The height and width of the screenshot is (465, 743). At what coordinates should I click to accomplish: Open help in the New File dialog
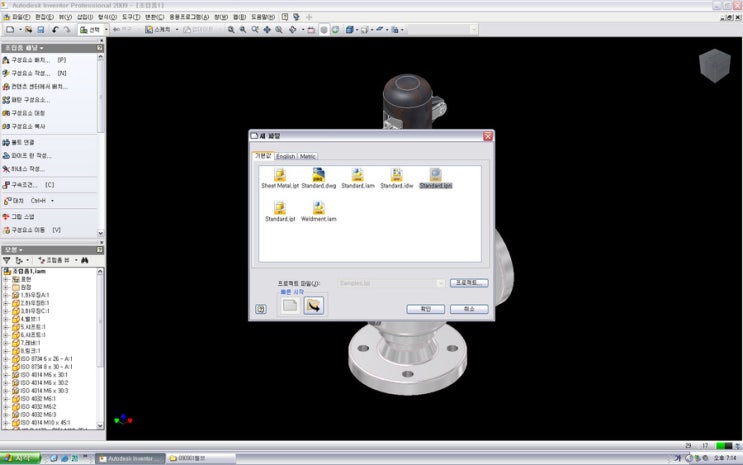[x=261, y=309]
